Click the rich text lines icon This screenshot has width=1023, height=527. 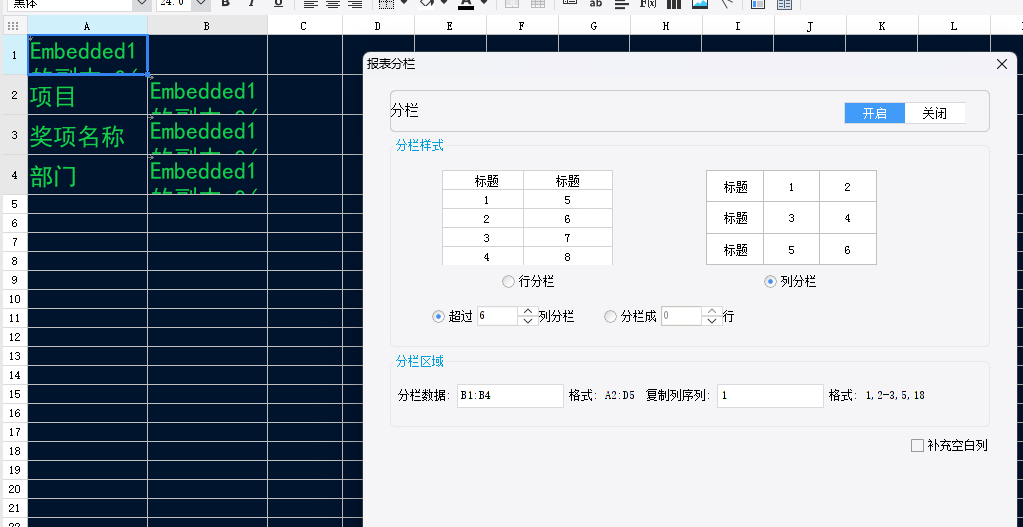(x=622, y=3)
